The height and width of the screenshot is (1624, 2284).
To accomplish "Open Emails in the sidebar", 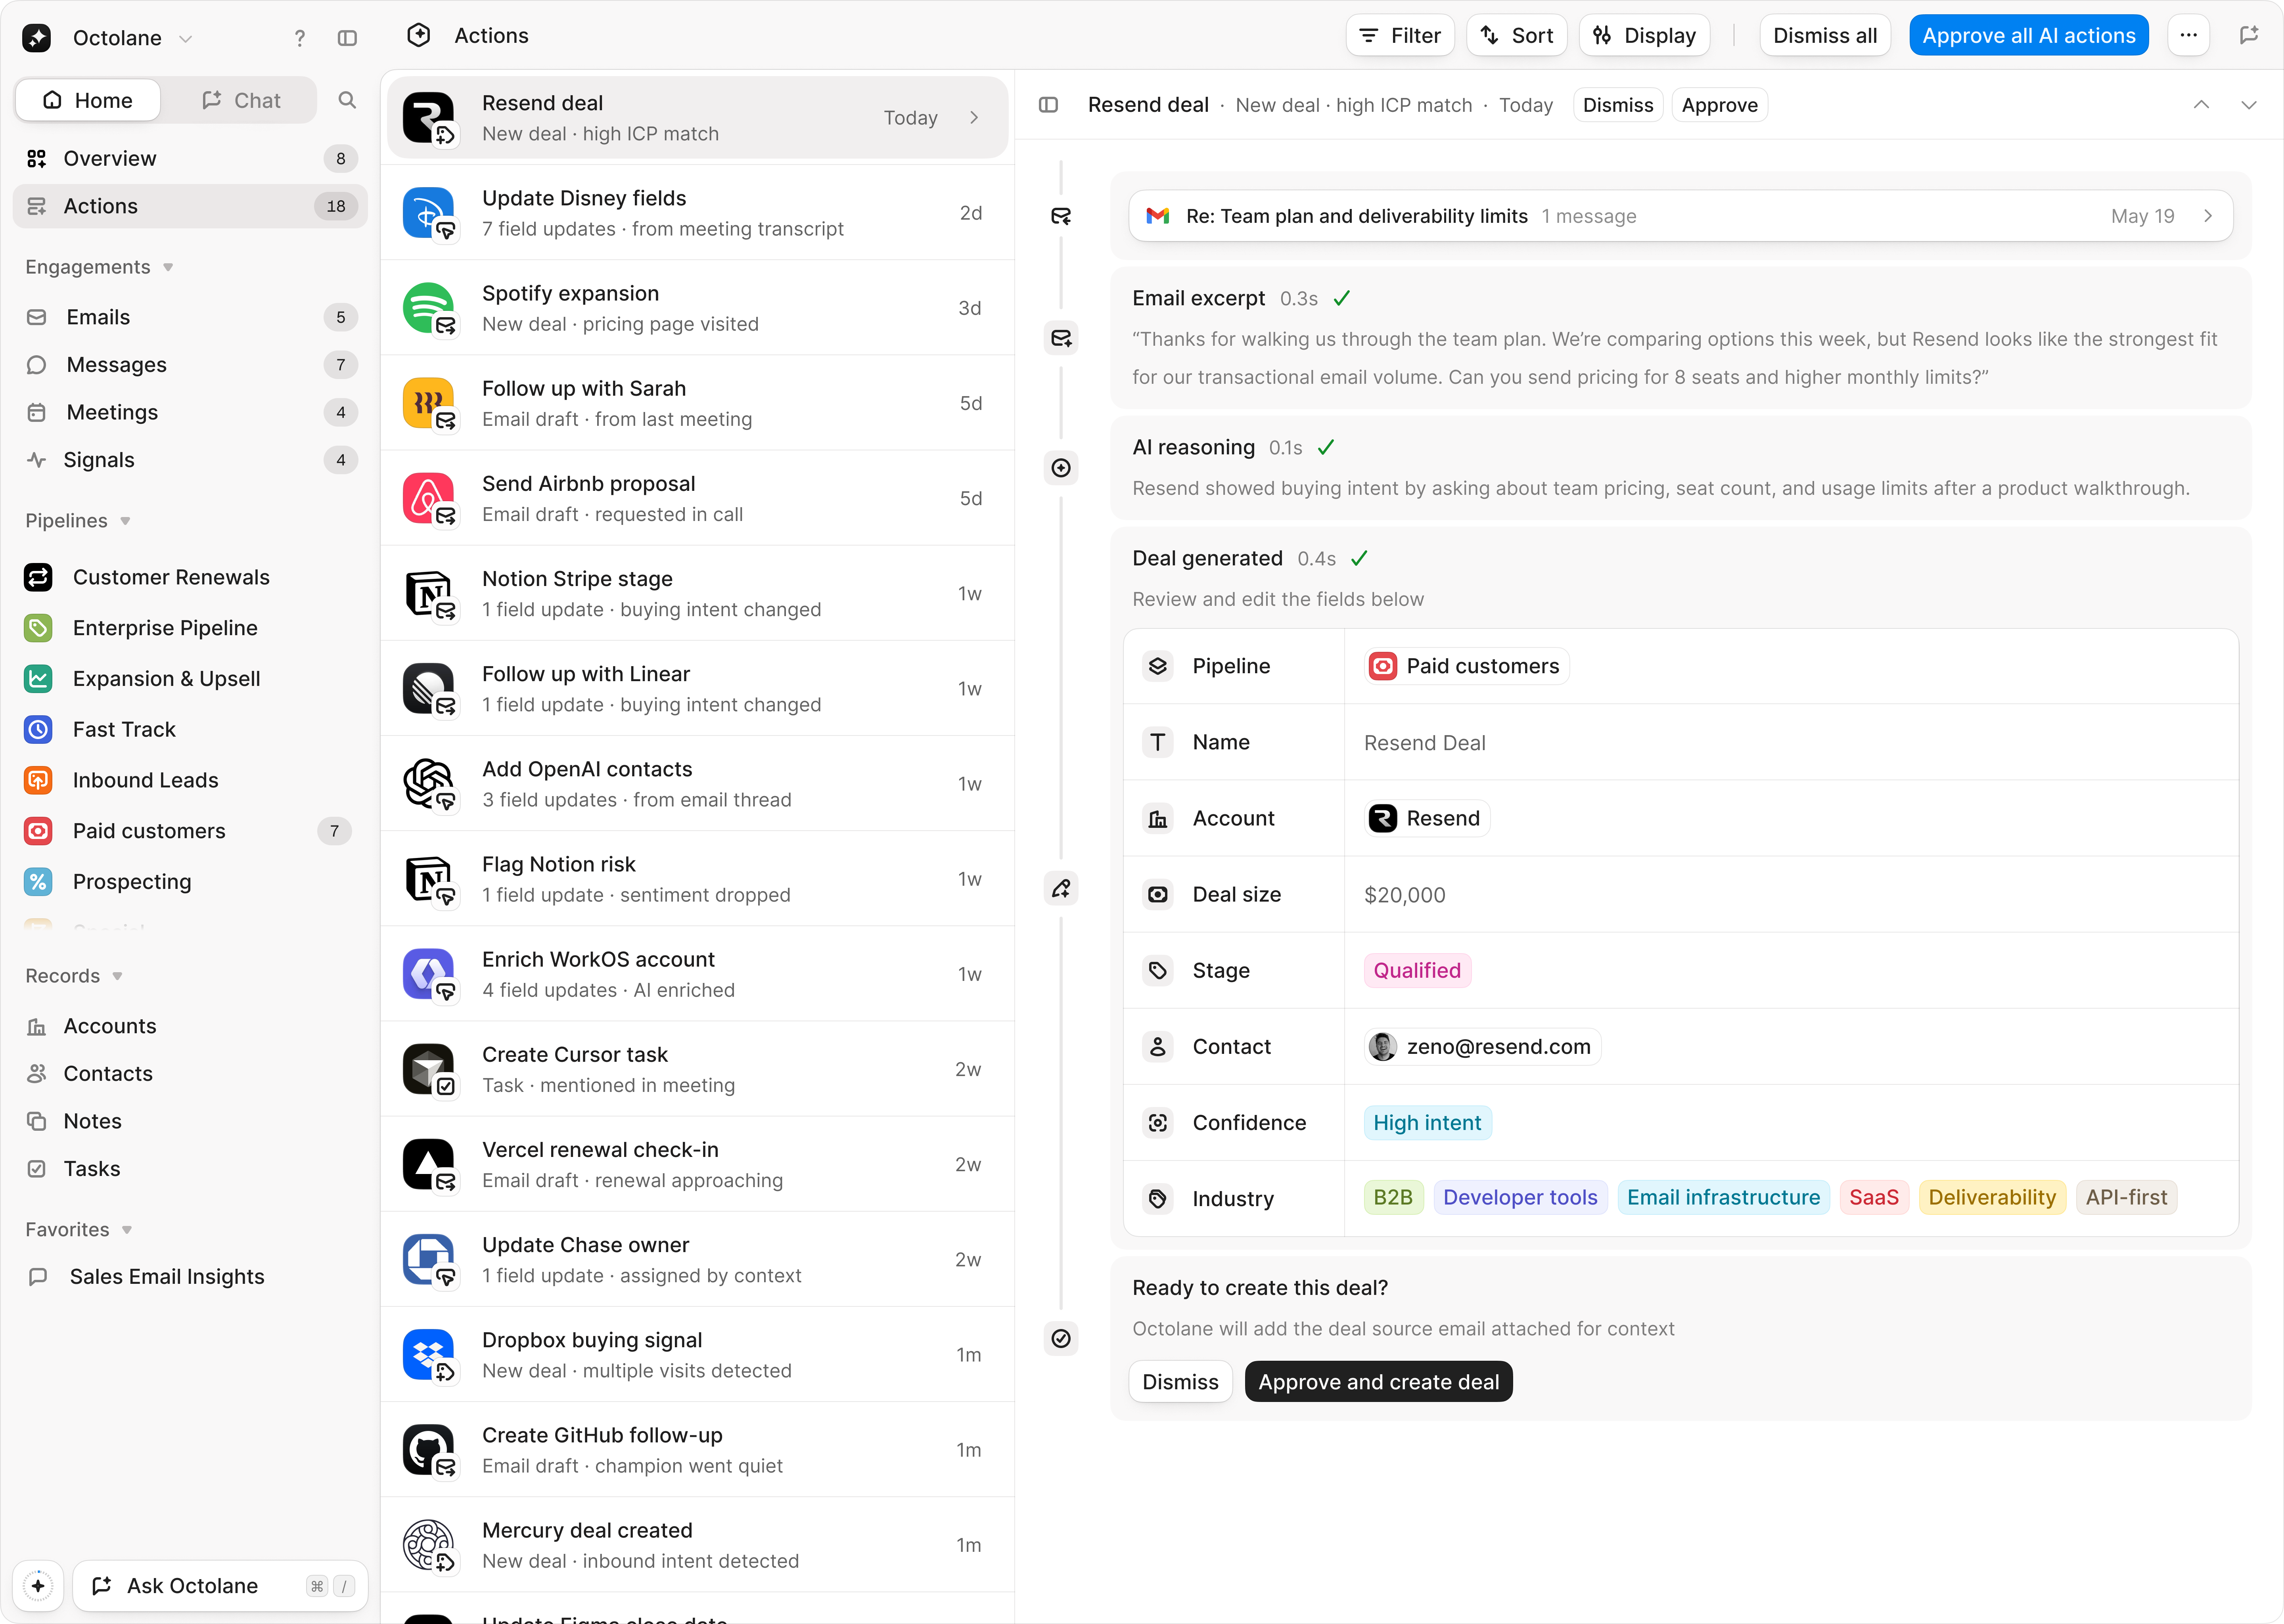I will (x=190, y=317).
